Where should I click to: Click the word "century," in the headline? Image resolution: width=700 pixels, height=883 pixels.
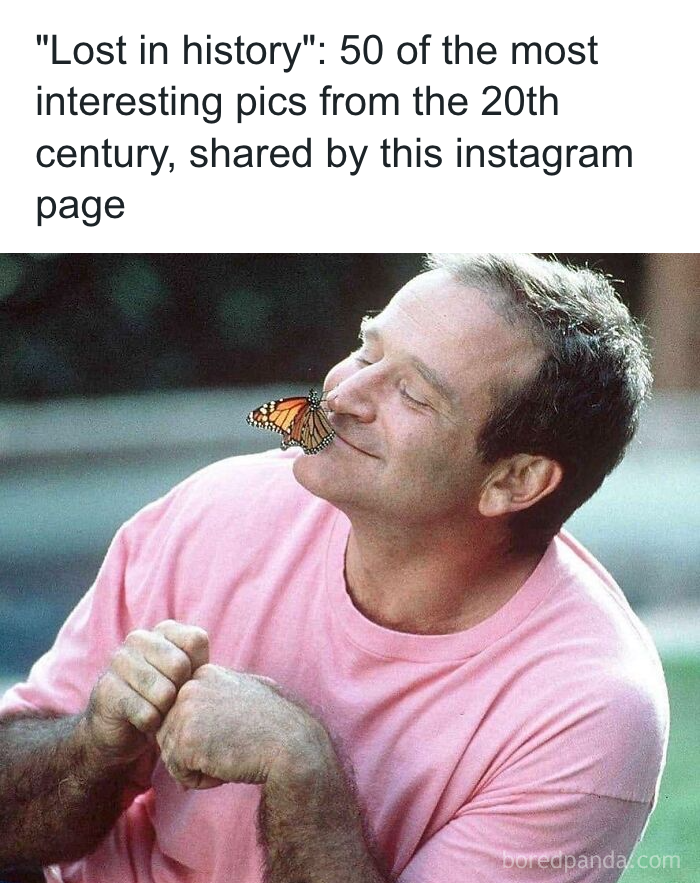[105, 155]
